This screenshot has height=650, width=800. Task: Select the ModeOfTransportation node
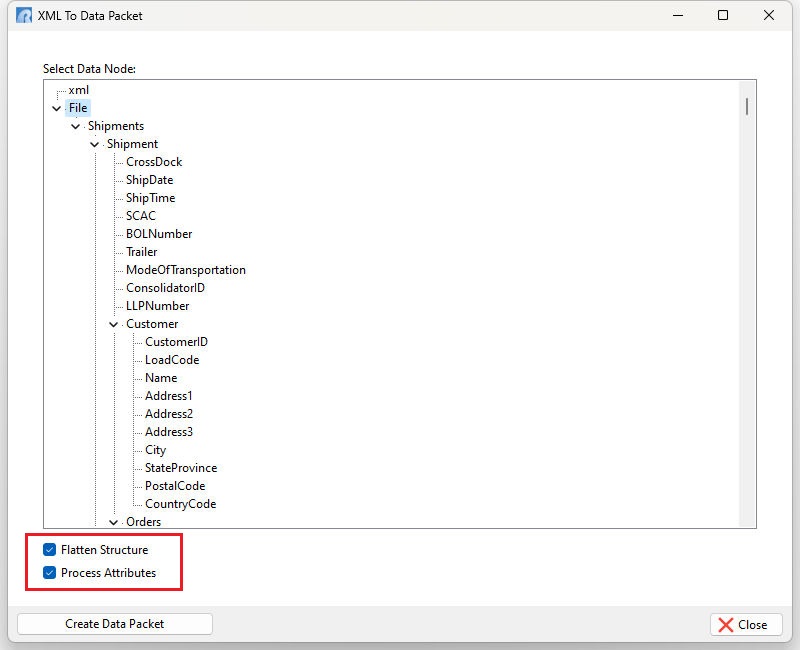[x=186, y=270]
